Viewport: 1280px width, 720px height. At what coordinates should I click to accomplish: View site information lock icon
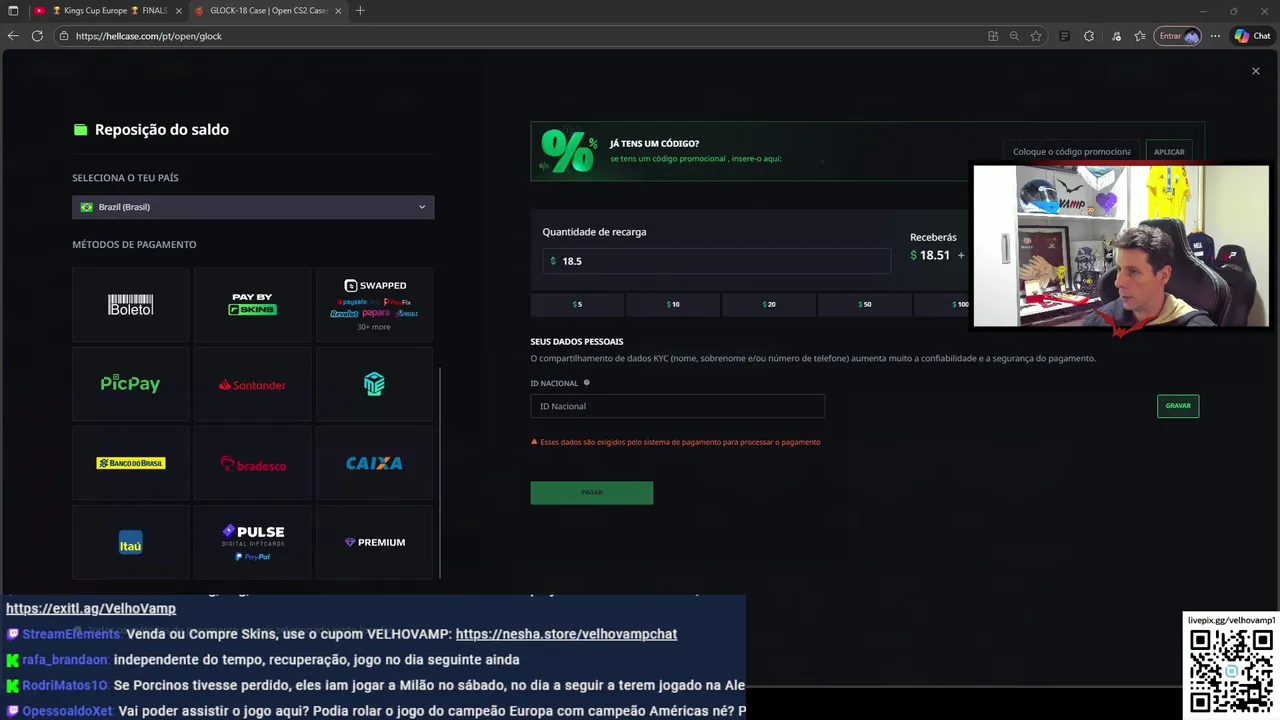tap(64, 36)
